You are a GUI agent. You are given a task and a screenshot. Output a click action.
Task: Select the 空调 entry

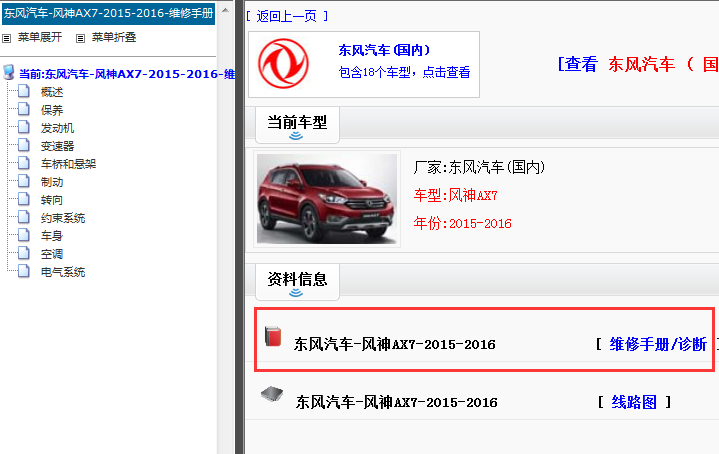click(52, 254)
